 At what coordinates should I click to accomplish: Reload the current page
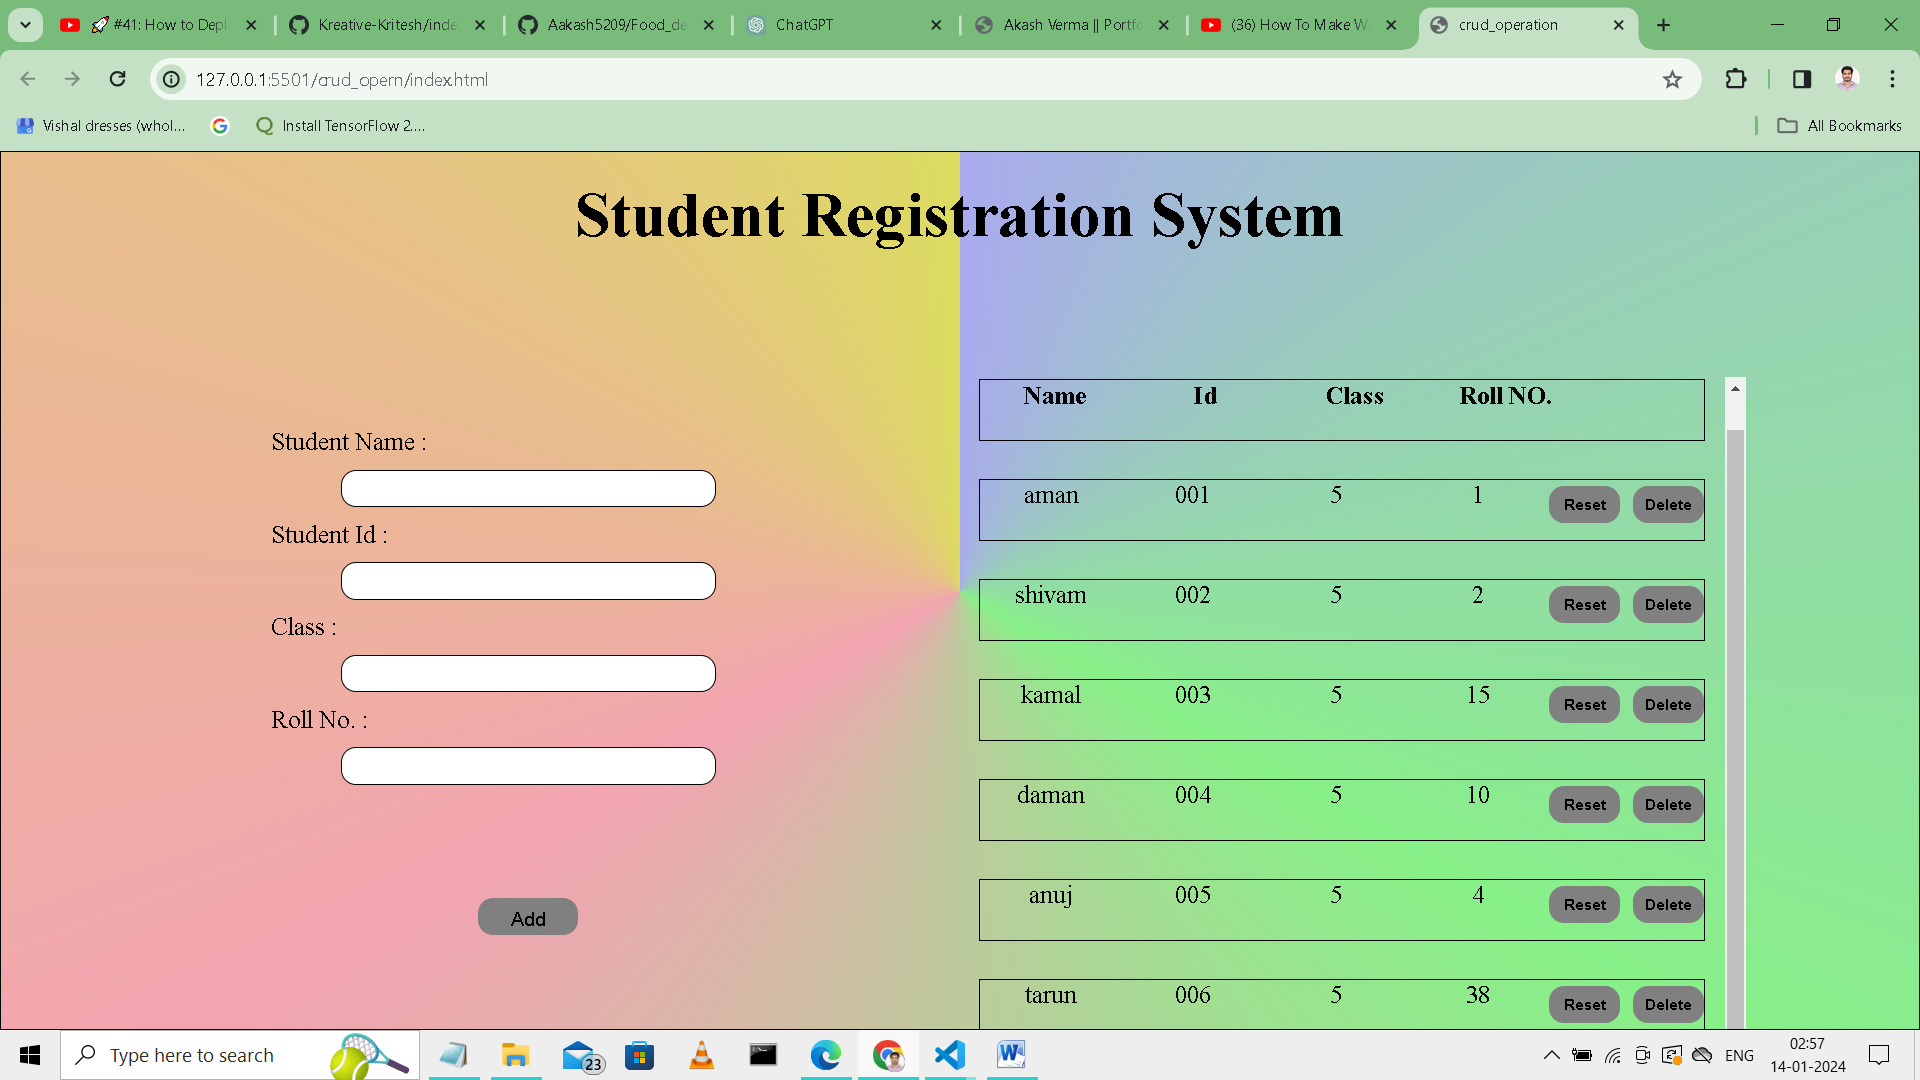point(117,79)
